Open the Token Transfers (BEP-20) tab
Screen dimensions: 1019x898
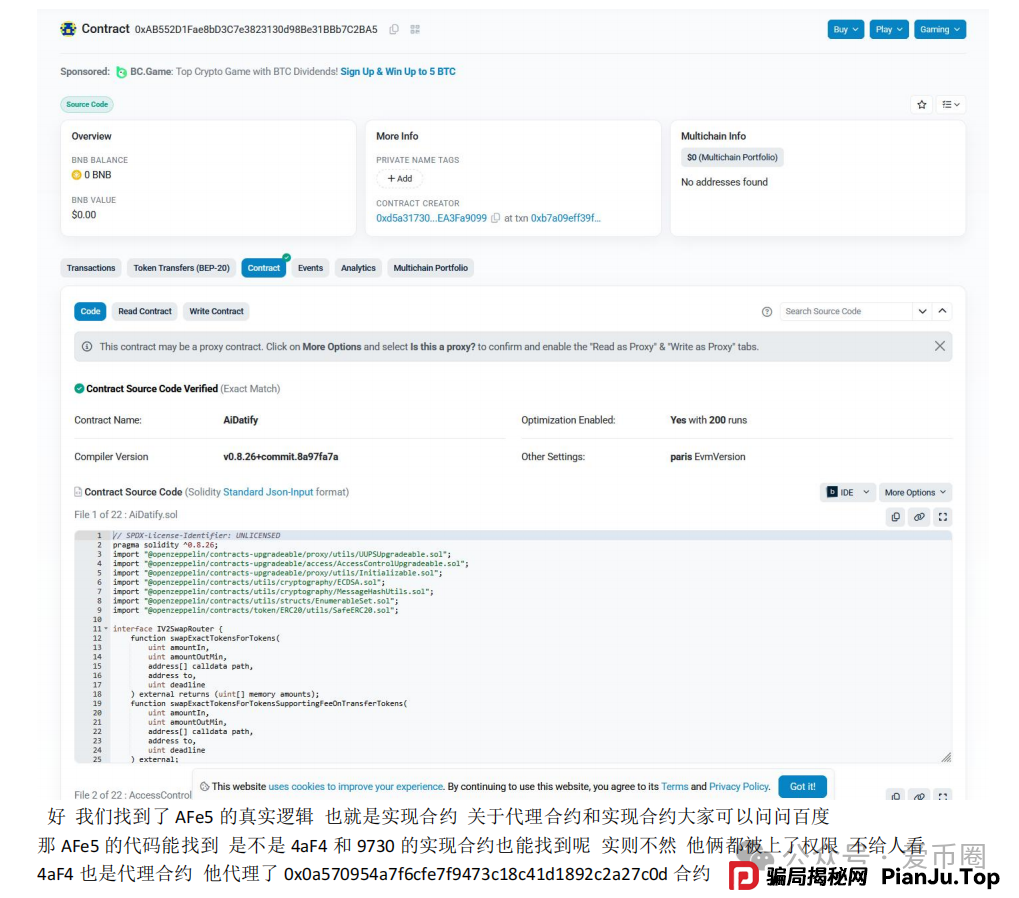[x=180, y=267]
